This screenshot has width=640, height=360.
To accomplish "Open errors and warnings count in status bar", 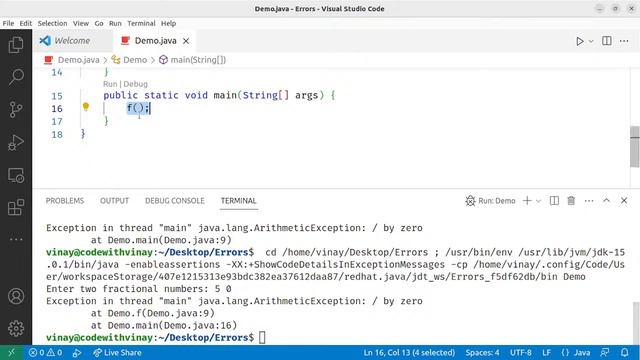I will (x=45, y=353).
